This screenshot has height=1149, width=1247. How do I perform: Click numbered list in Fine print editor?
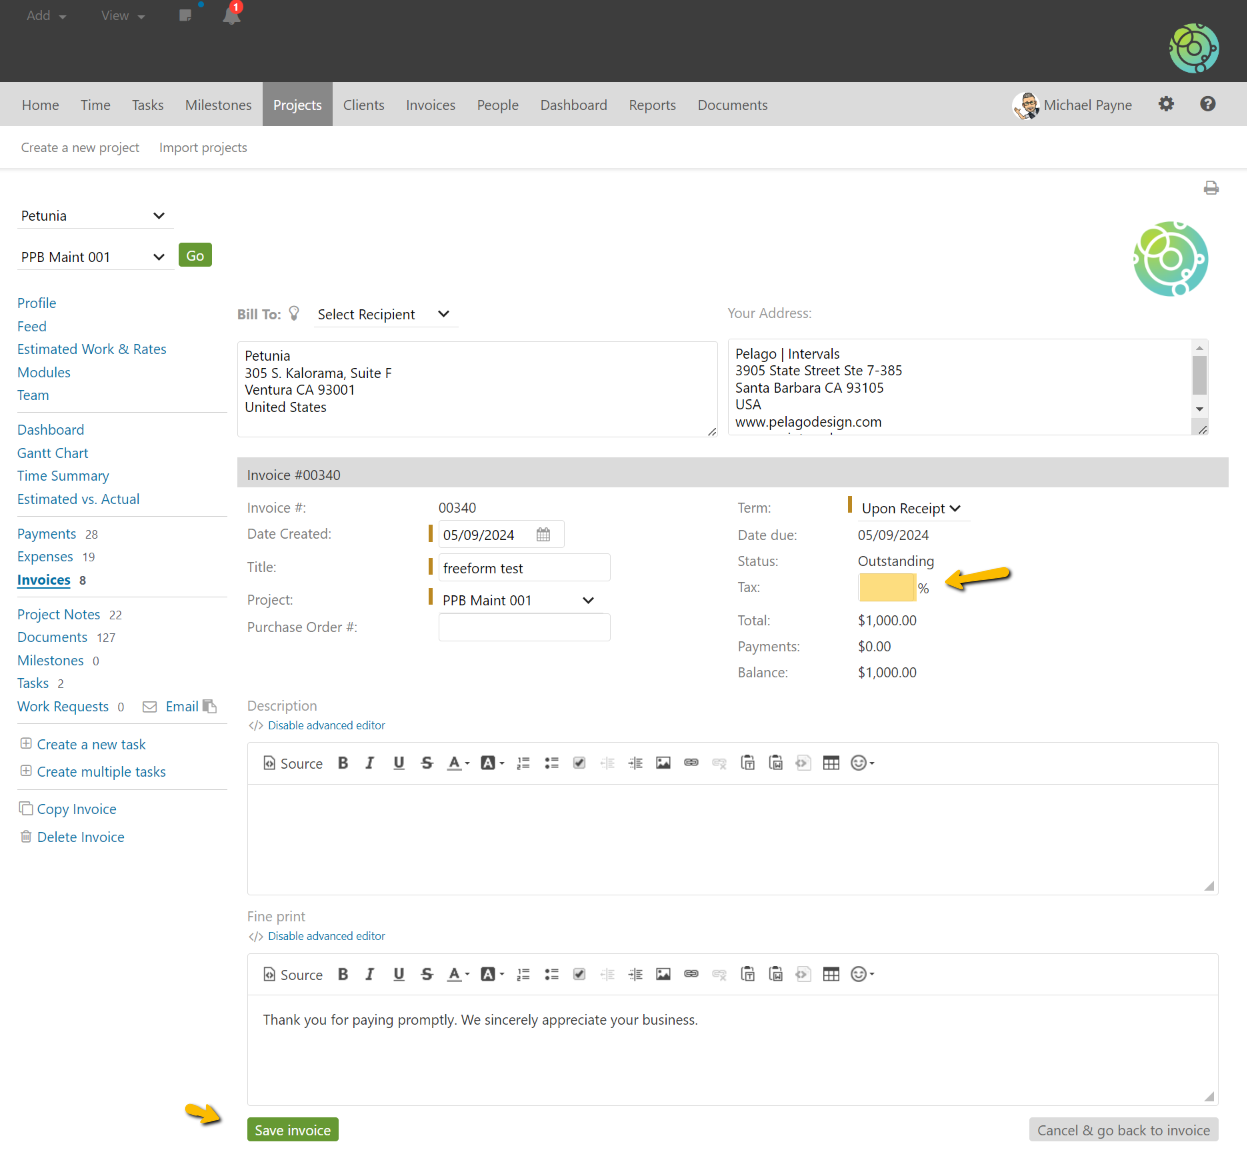(x=523, y=974)
